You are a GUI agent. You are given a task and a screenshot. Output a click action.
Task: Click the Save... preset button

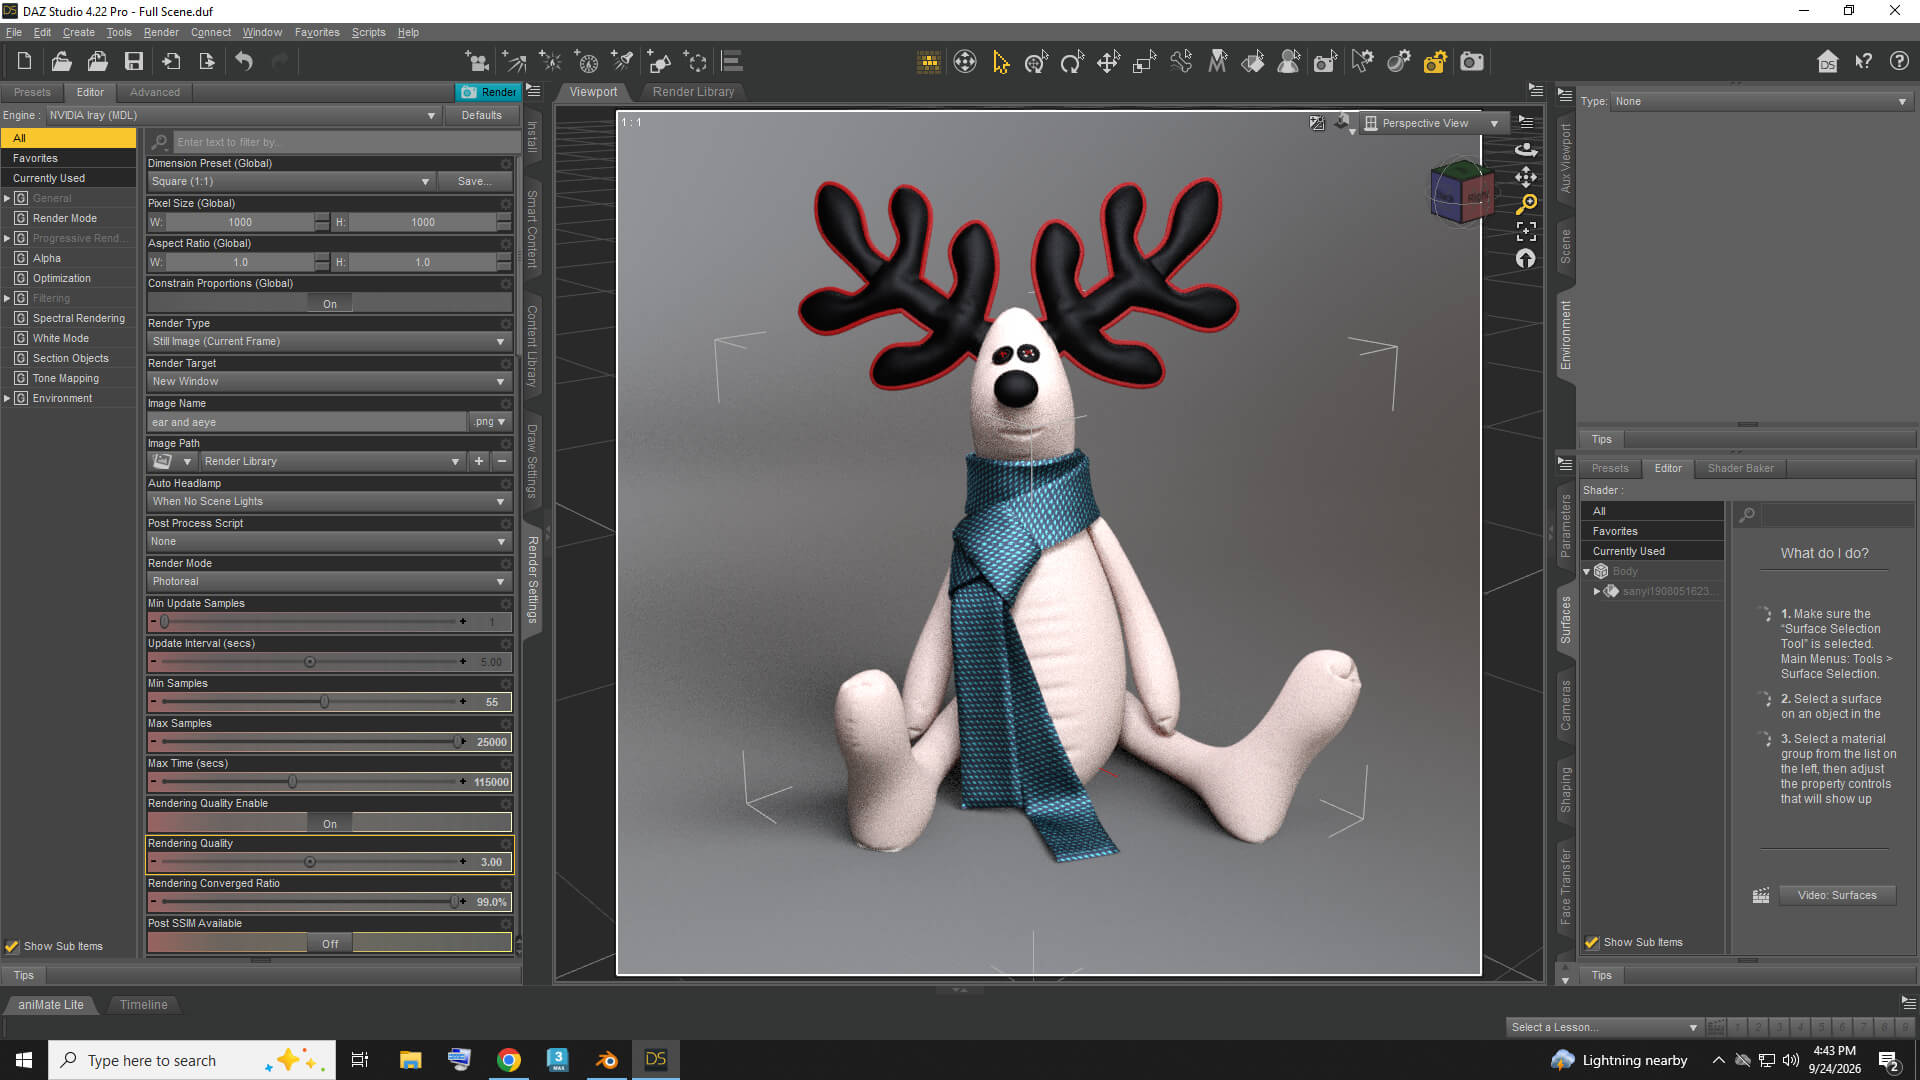point(474,181)
